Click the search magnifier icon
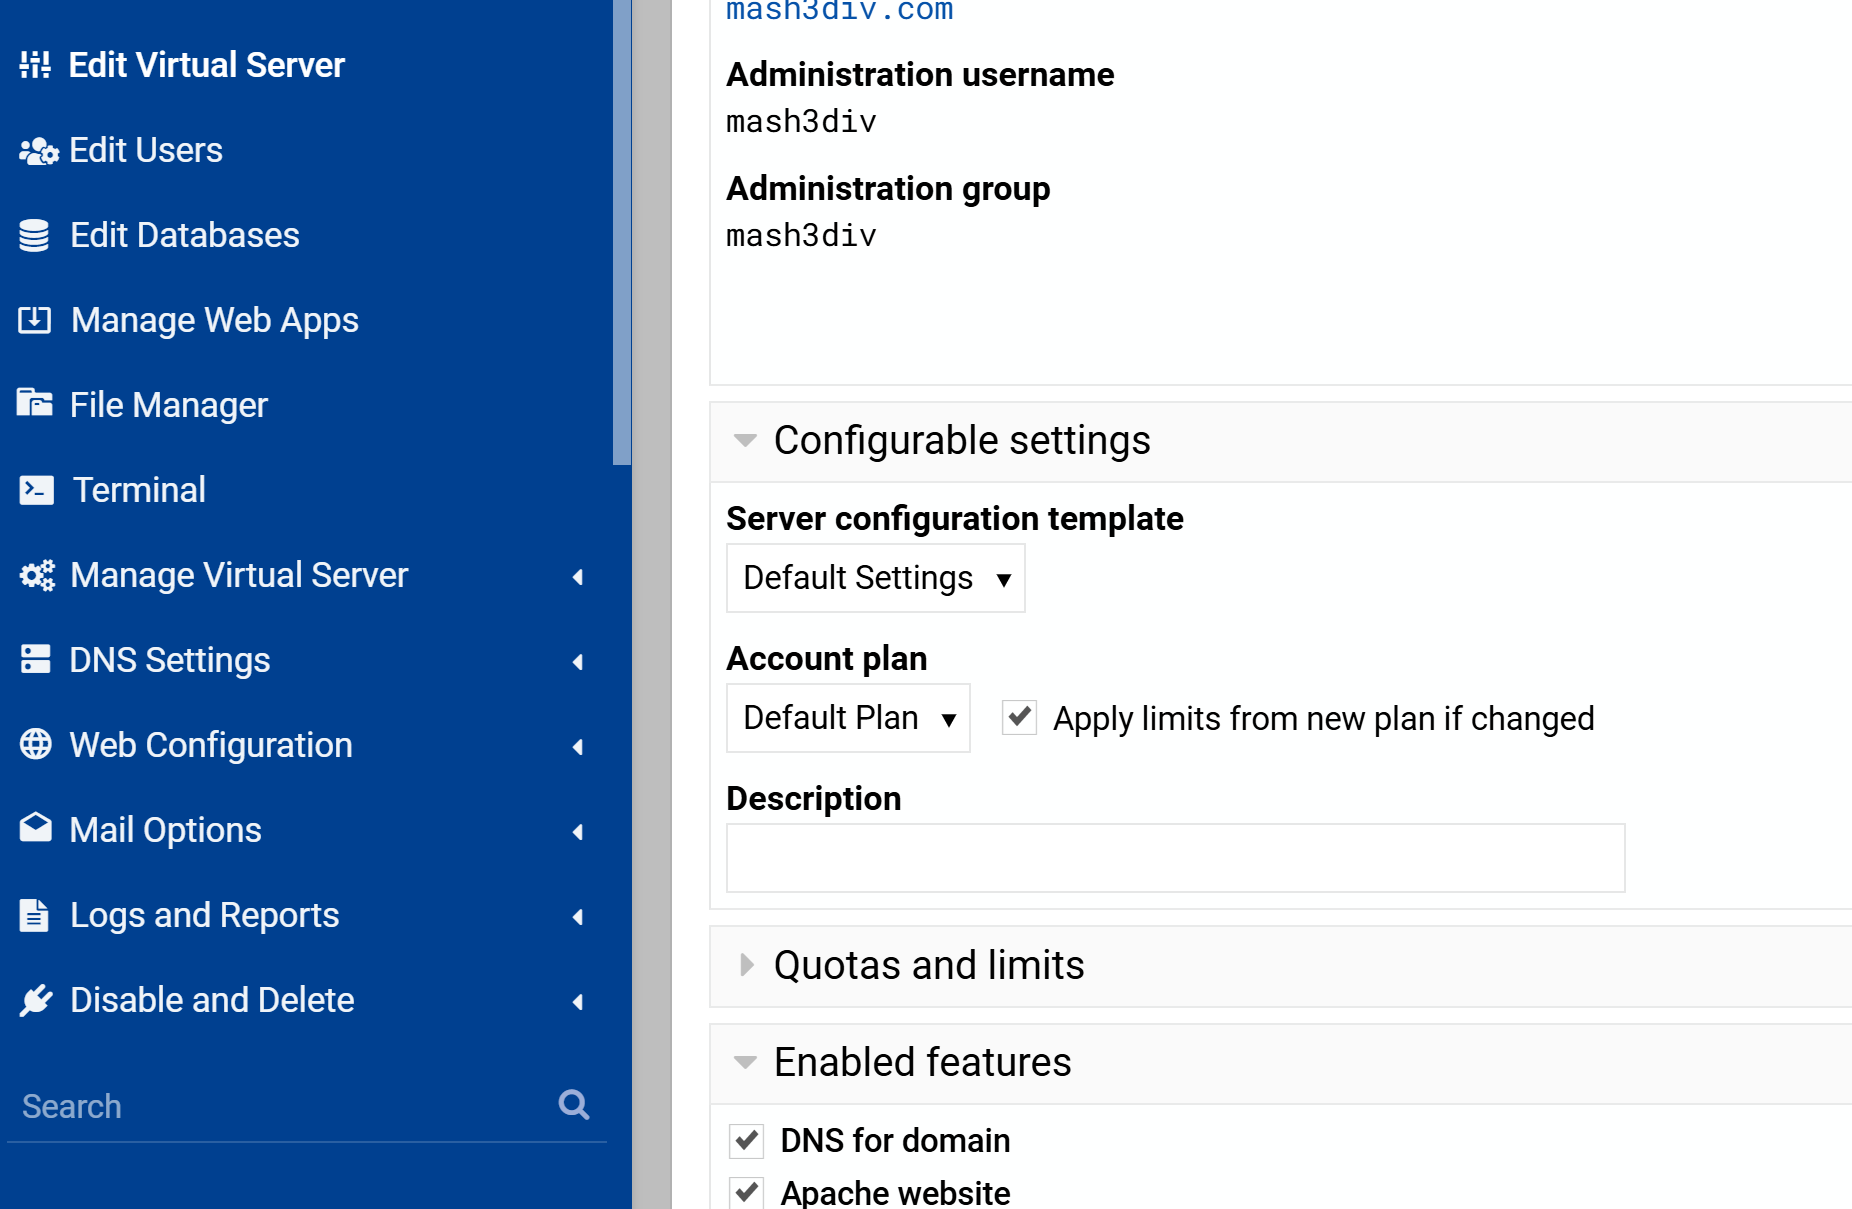Viewport: 1852px width, 1209px height. click(x=573, y=1105)
